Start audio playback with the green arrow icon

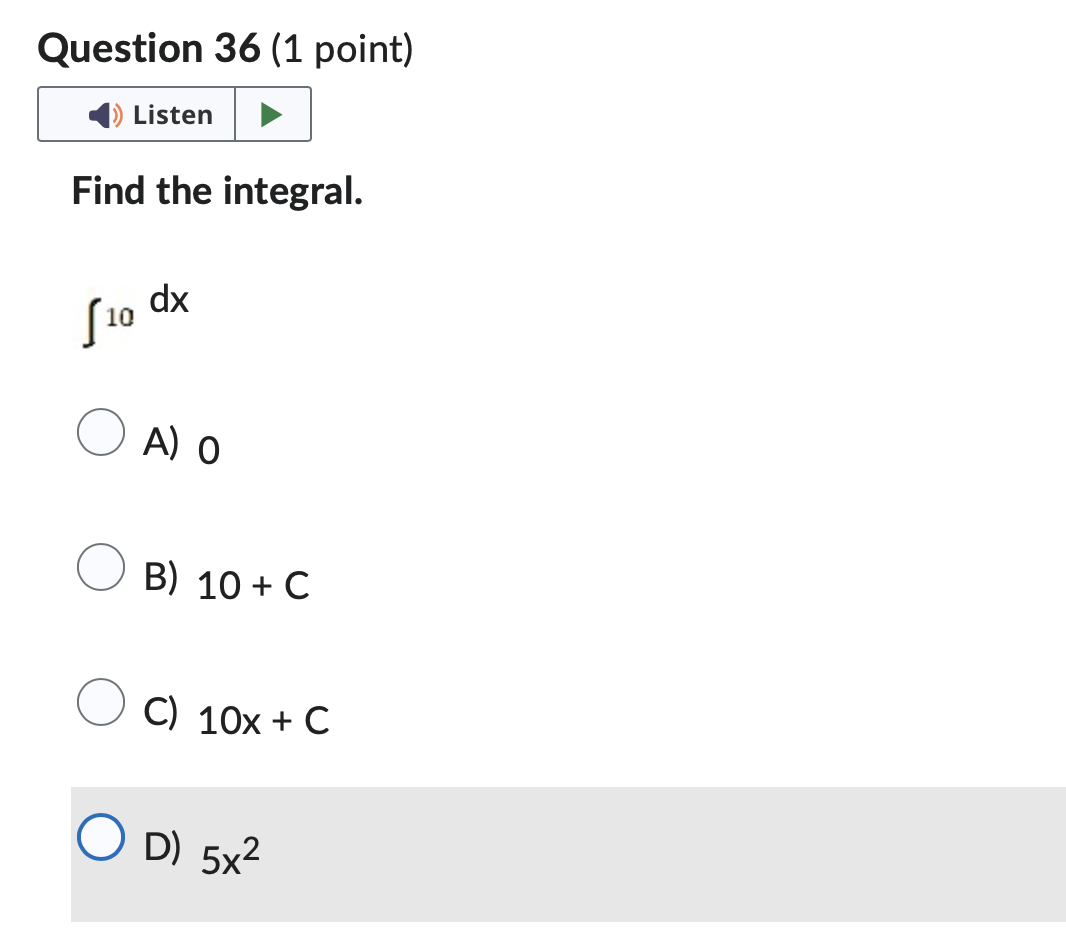(273, 114)
